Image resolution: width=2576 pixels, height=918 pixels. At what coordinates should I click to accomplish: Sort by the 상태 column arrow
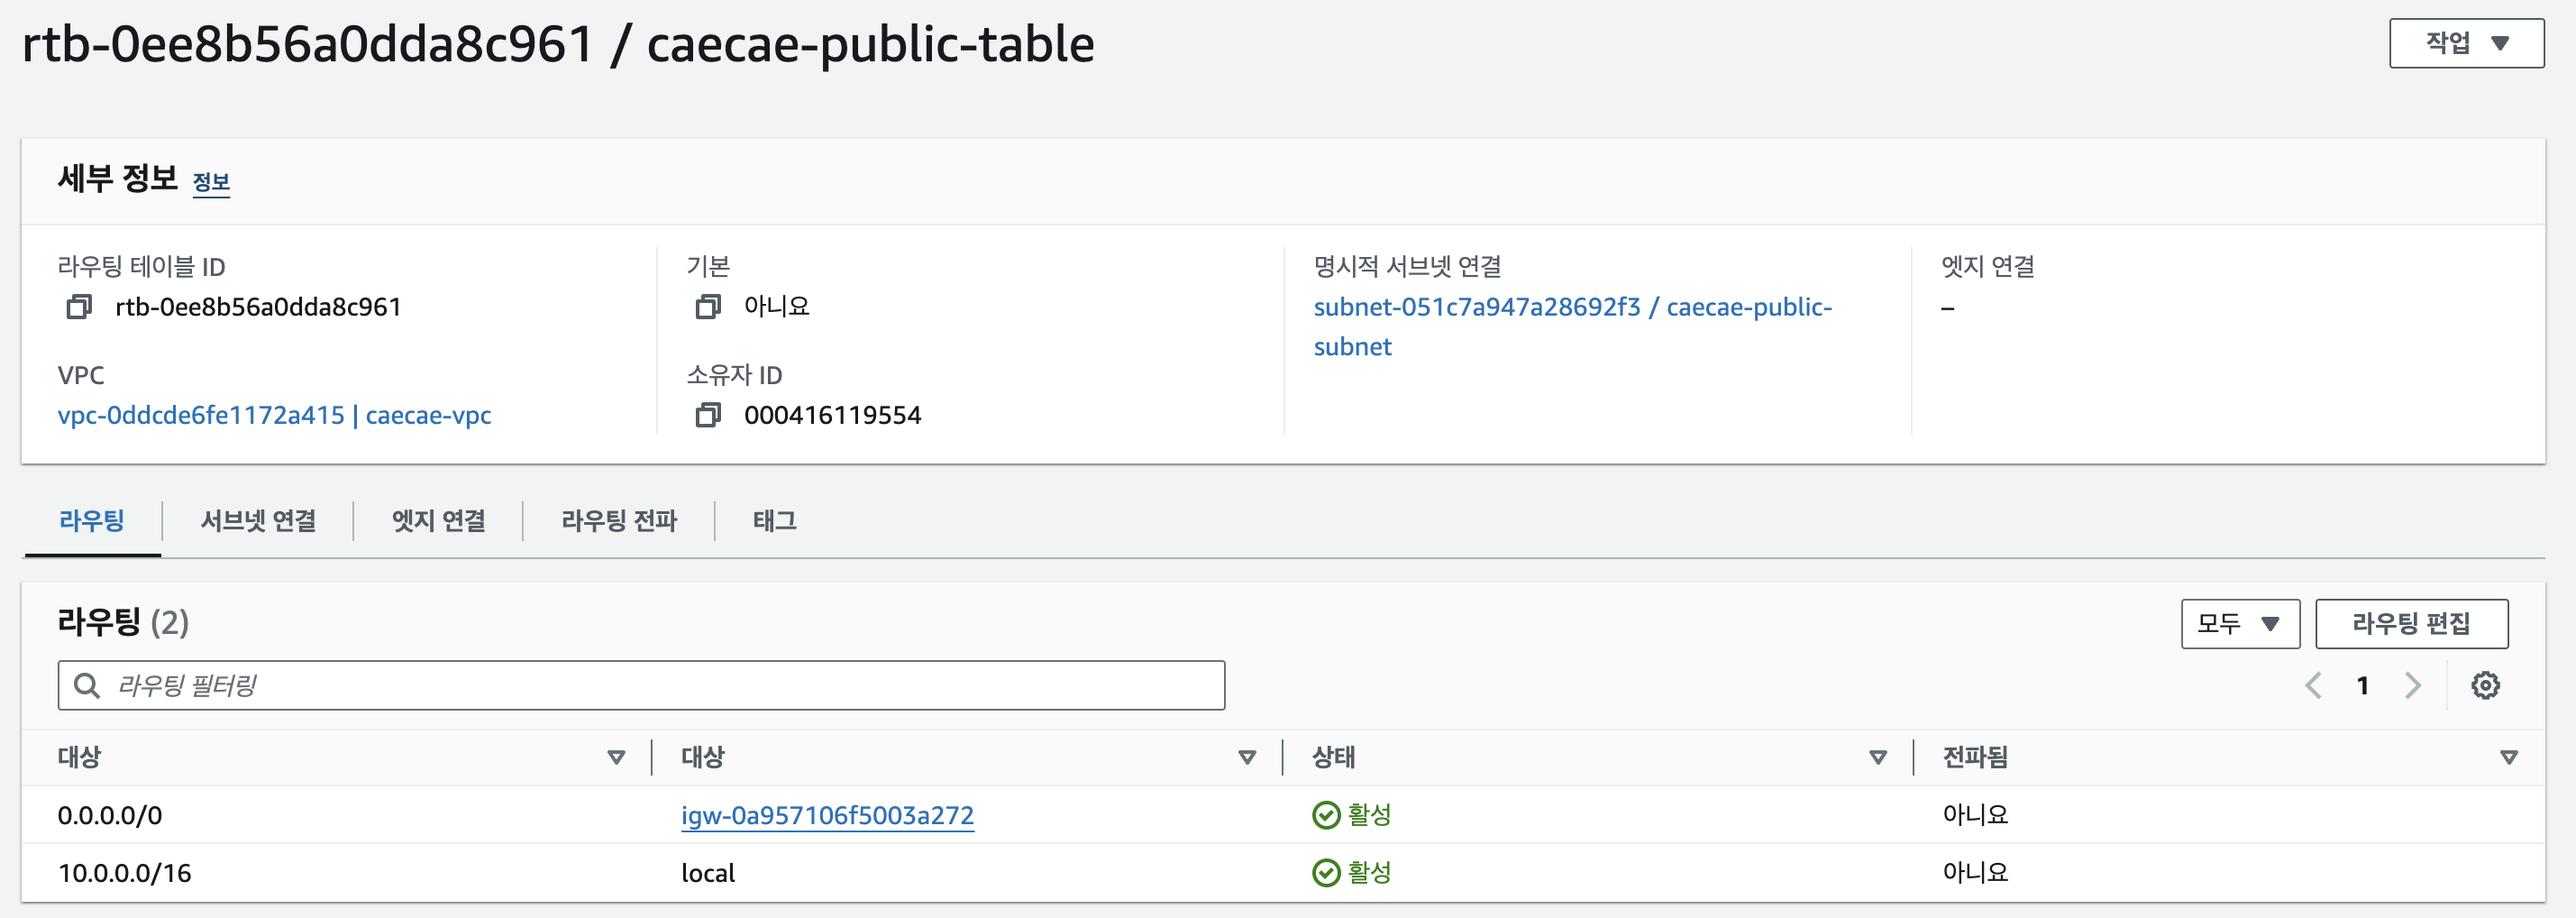pos(1877,758)
